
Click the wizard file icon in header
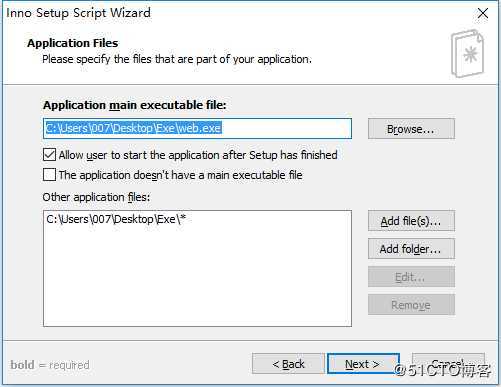click(x=468, y=54)
